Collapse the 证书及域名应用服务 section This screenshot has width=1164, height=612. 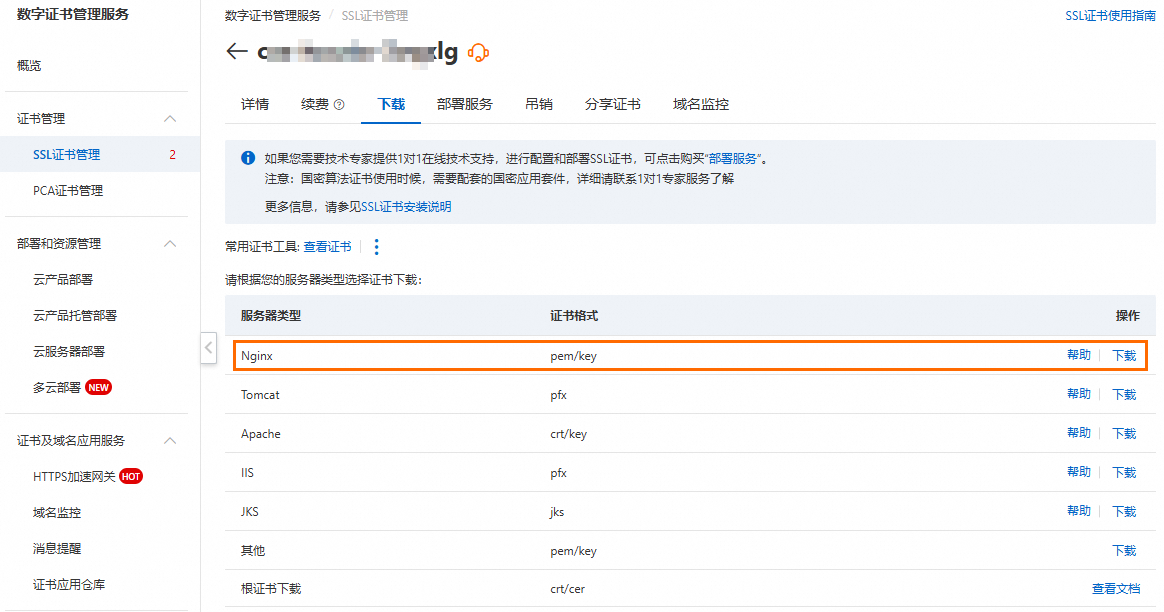coord(170,441)
